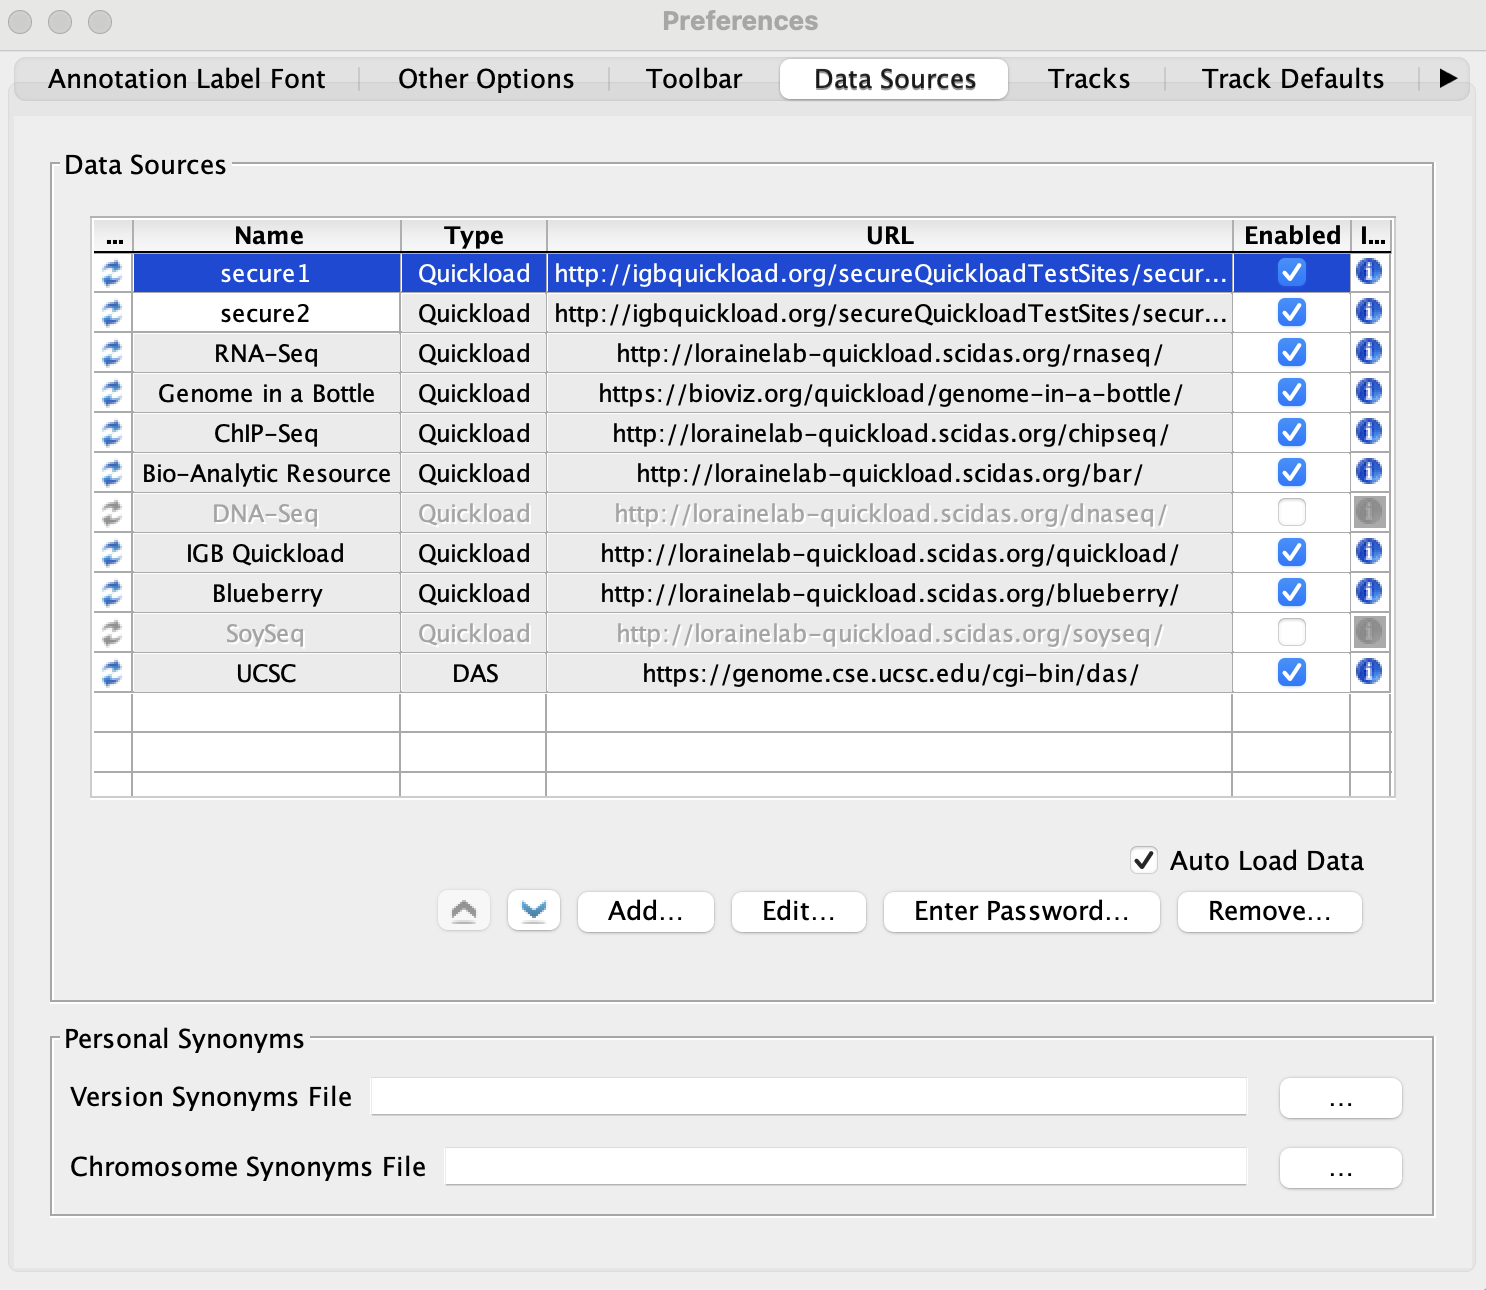Disable the secure1 data source checkbox
Screen dimensions: 1486x1290
1292,272
